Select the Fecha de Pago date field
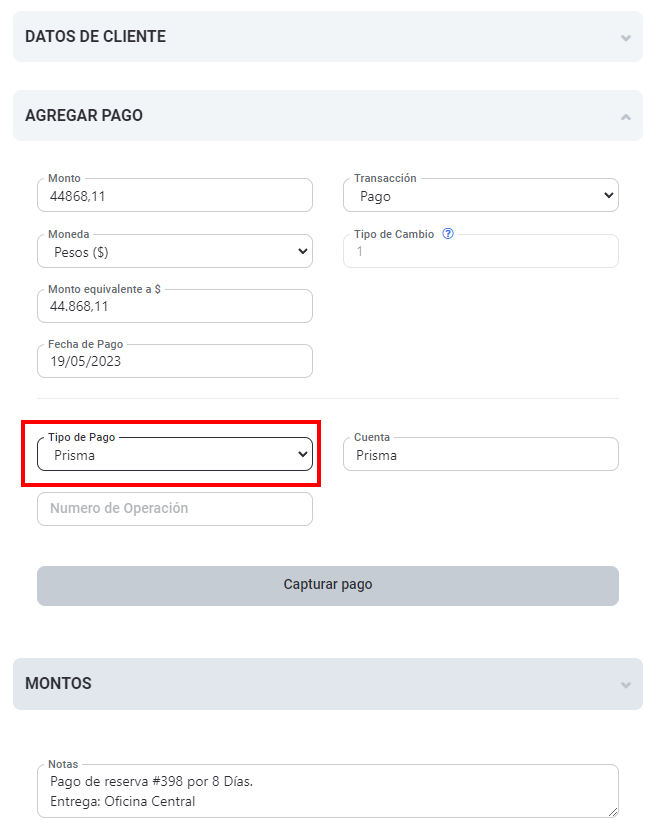Screen dimensions: 658x825 [x=175, y=362]
